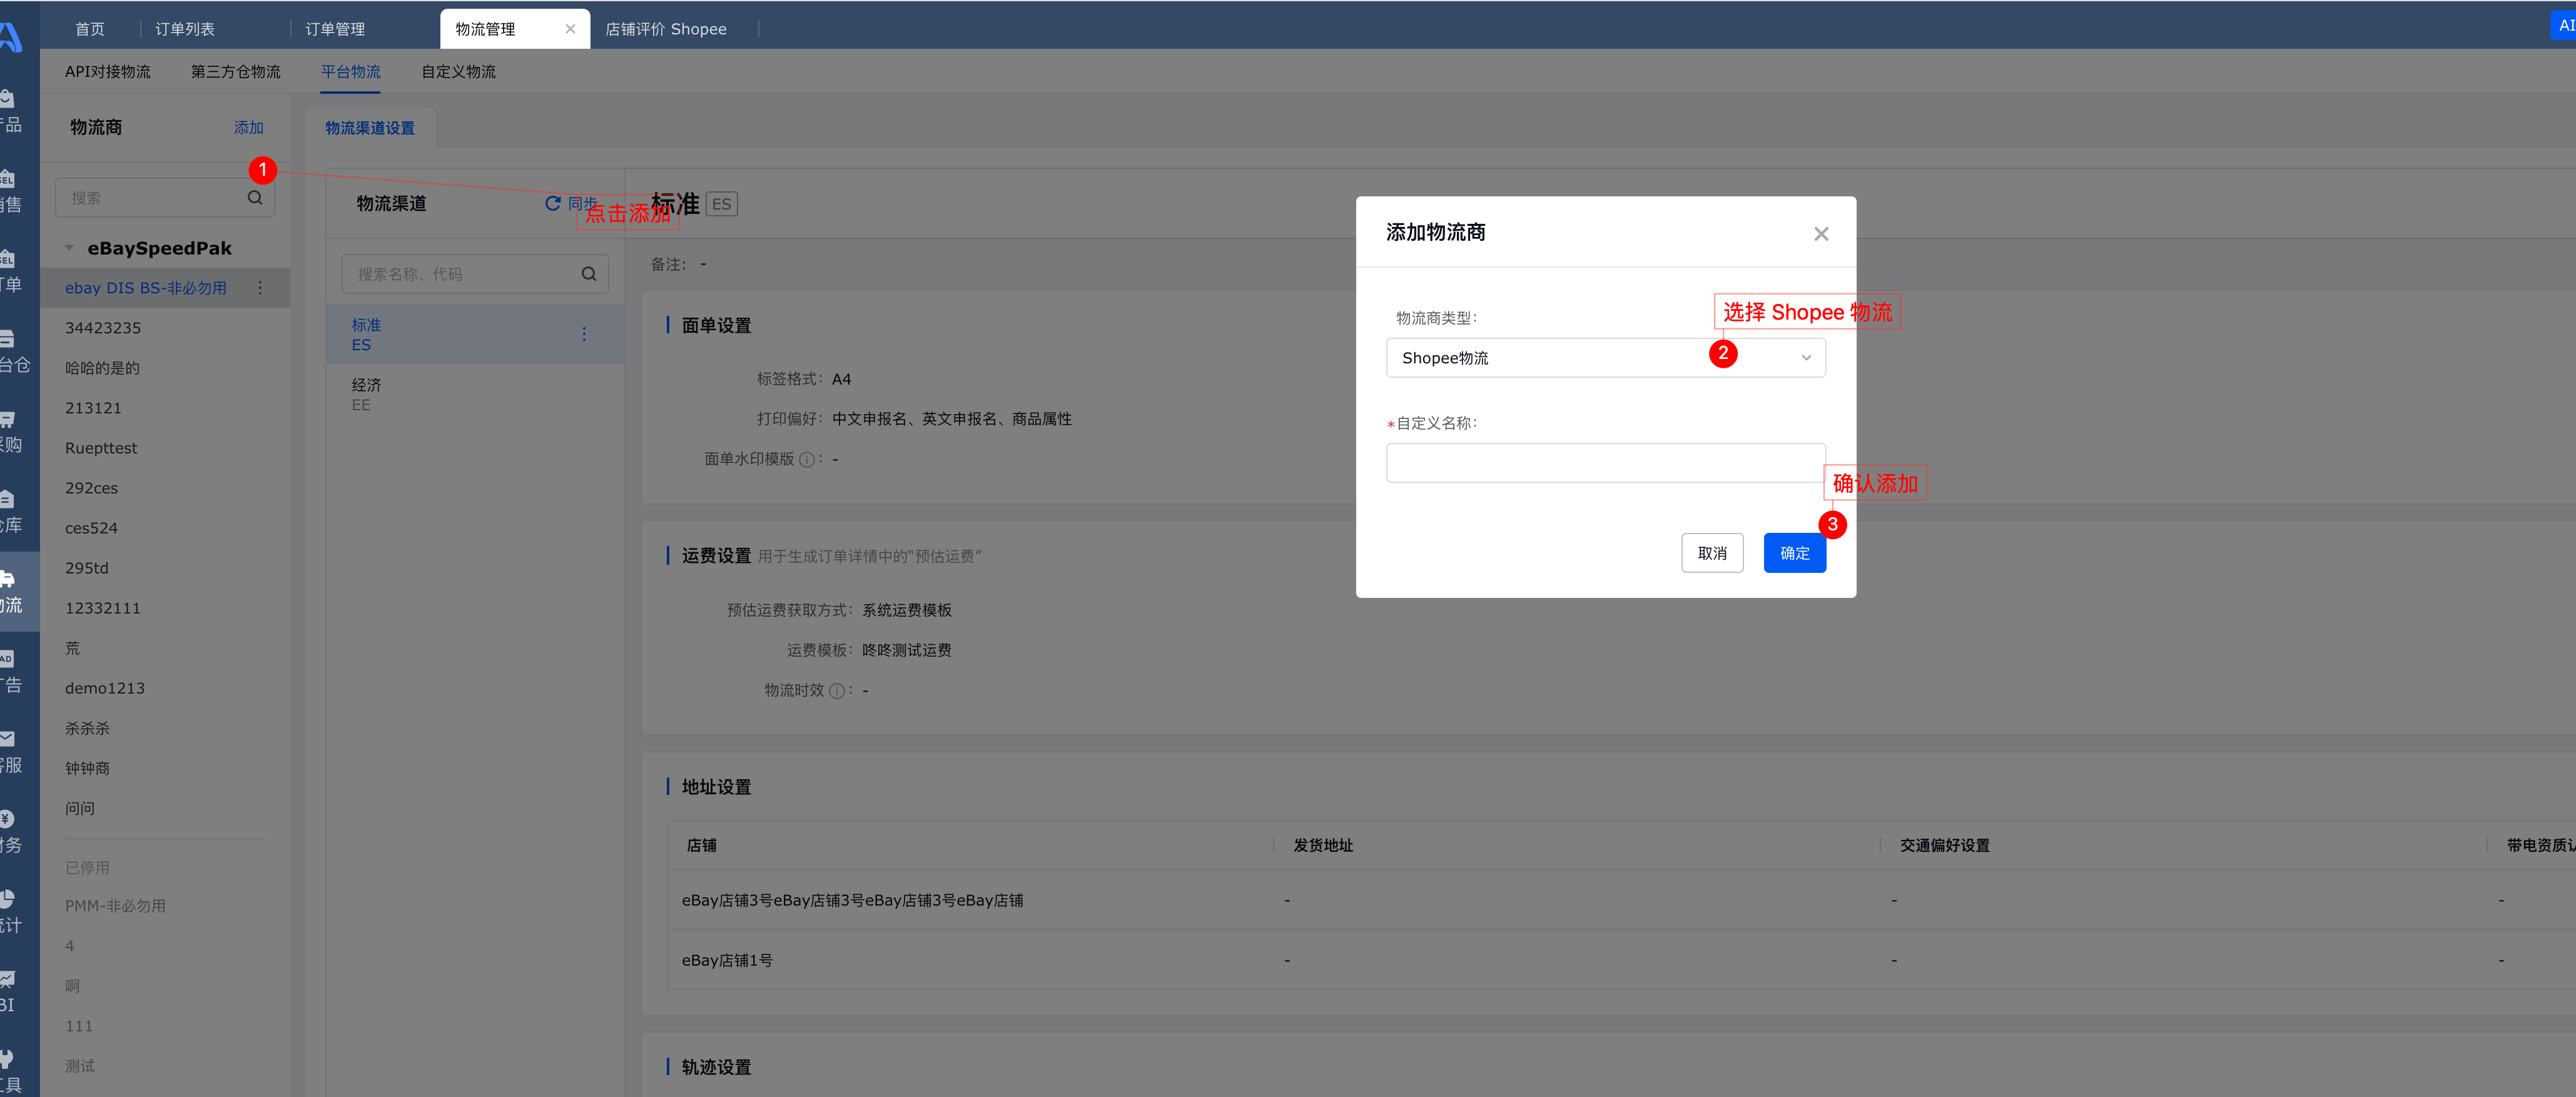This screenshot has height=1097, width=2576.
Task: Select logistics provider 杀杀杀
Action: 165,728
